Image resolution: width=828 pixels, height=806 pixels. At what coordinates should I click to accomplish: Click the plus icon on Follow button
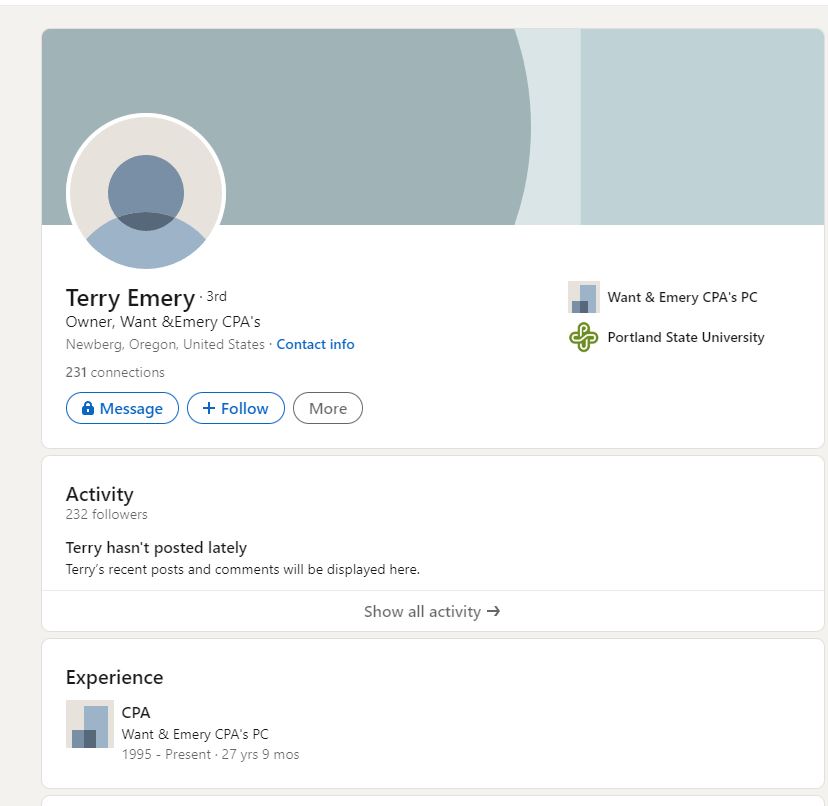coord(209,408)
